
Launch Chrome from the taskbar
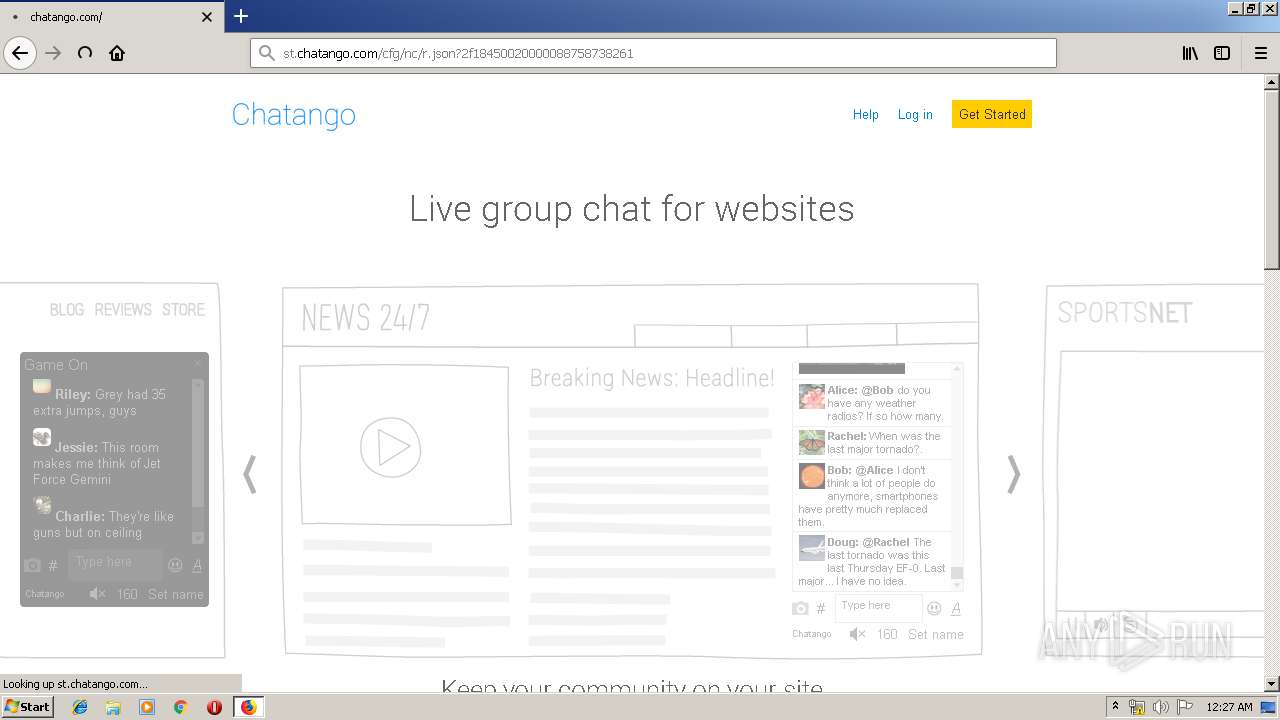click(x=180, y=707)
